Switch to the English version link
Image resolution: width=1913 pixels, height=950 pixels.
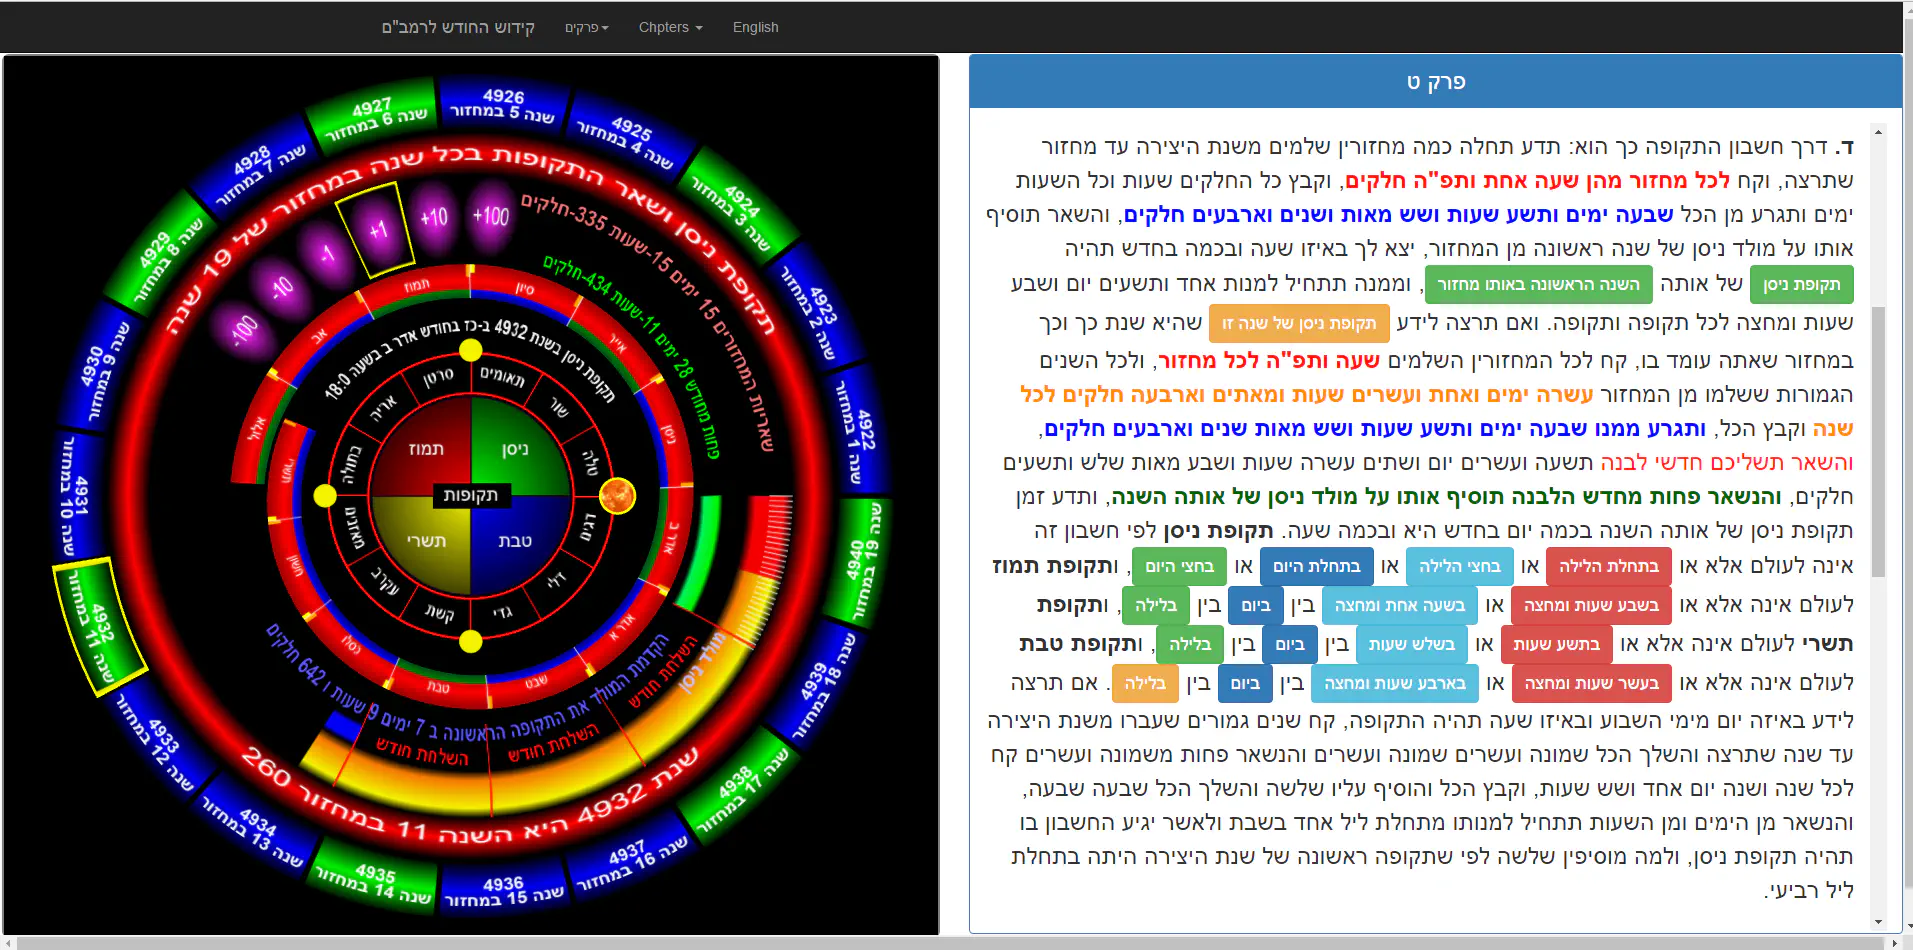click(x=755, y=27)
